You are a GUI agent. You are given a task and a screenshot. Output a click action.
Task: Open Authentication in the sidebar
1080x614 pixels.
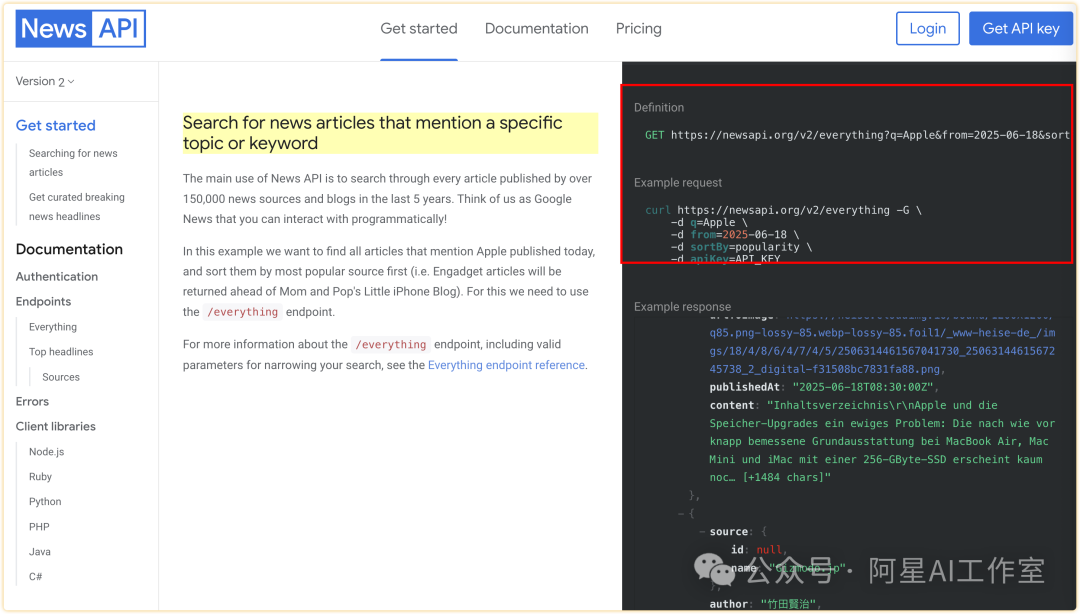(56, 276)
